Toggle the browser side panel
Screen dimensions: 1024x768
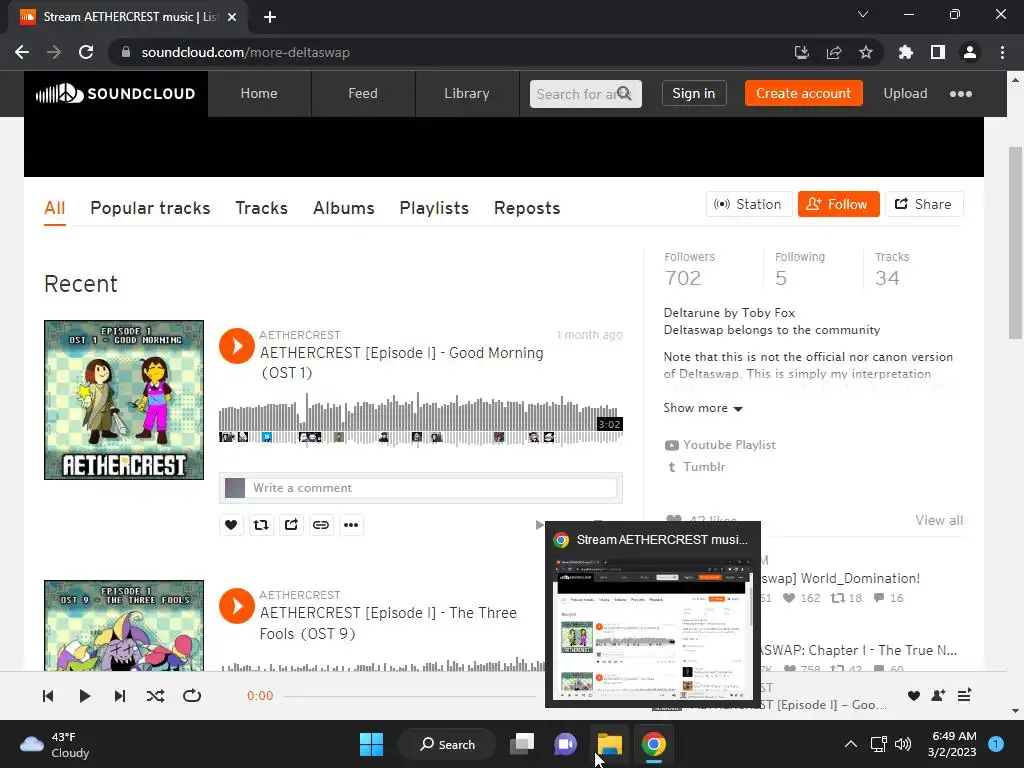938,52
